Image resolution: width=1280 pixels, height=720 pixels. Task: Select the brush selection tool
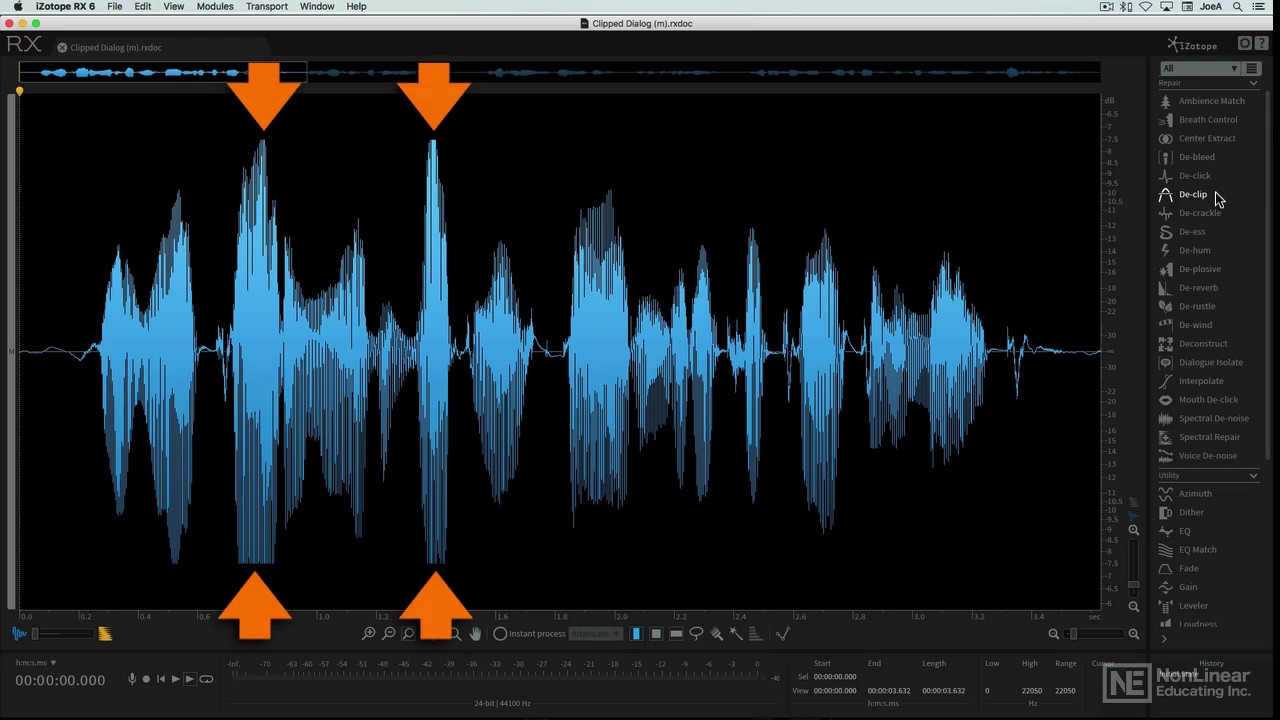point(716,634)
